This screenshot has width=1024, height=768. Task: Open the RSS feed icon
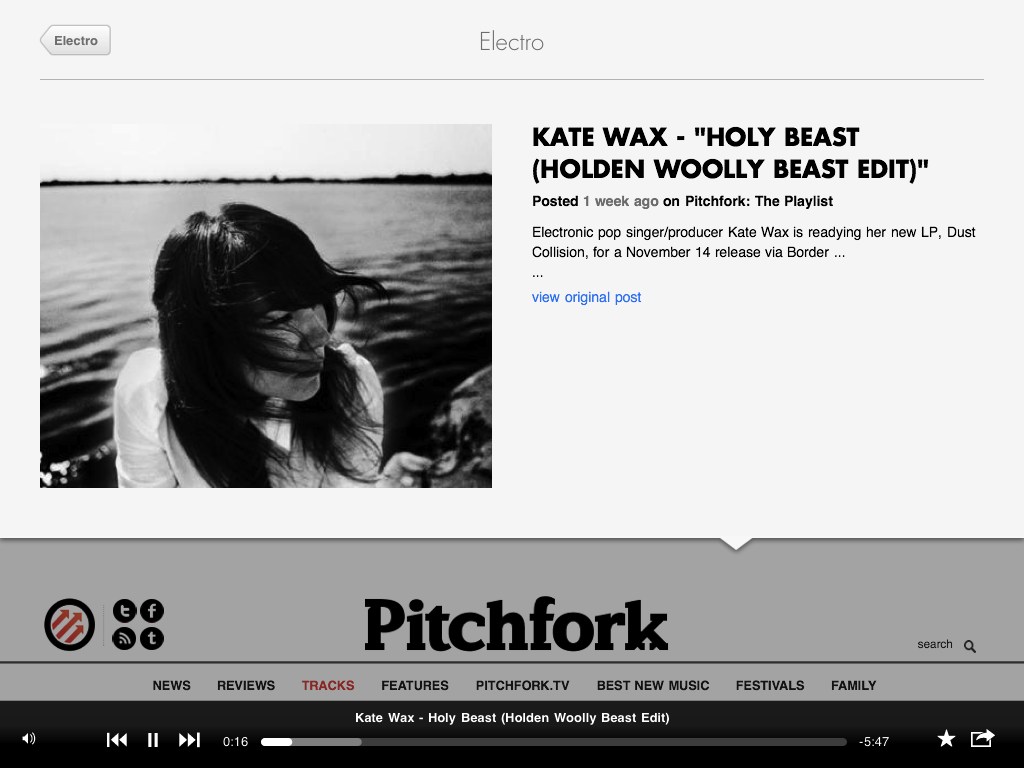(125, 638)
